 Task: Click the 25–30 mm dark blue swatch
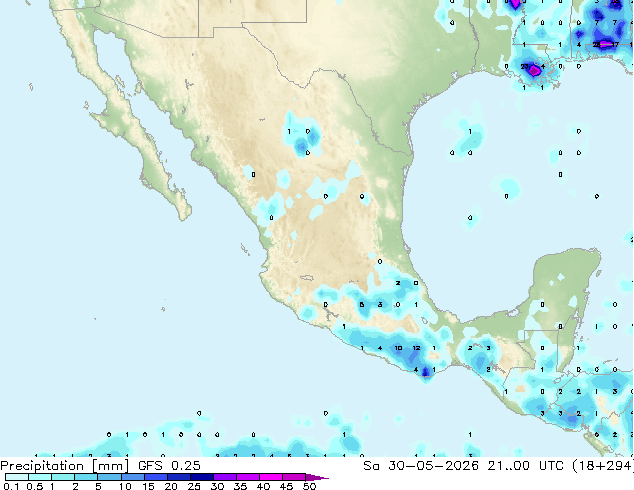point(201,477)
